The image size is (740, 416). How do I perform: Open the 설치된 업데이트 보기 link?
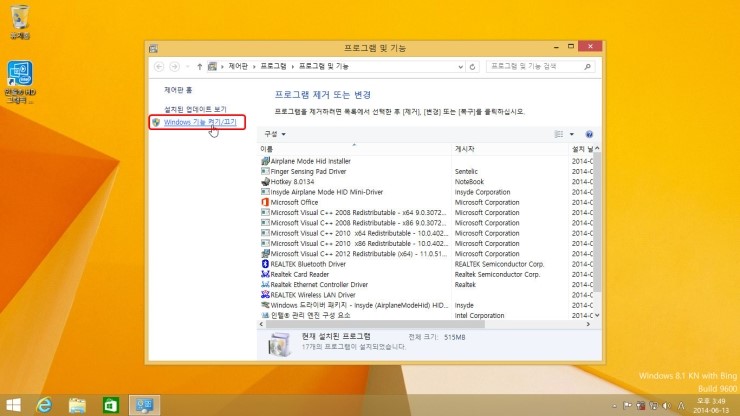[195, 109]
